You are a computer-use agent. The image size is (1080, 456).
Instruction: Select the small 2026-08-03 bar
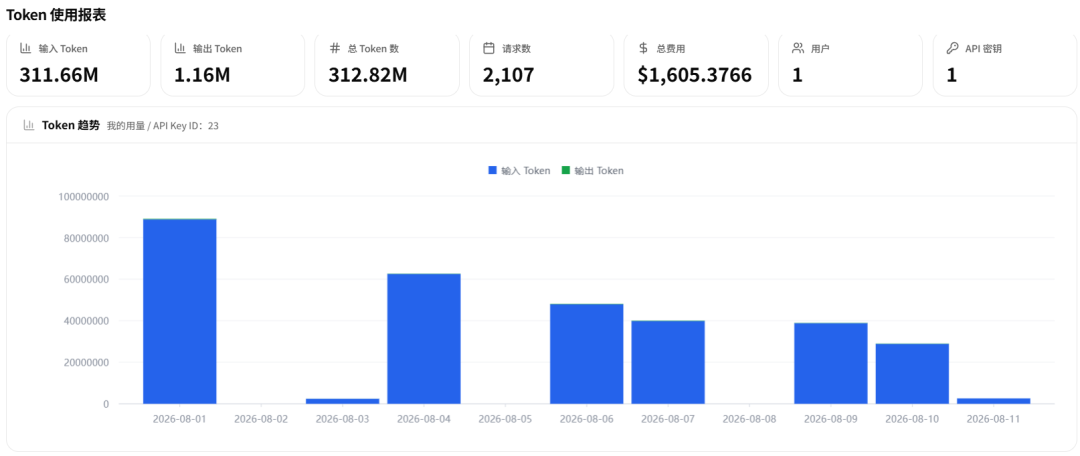(x=342, y=401)
